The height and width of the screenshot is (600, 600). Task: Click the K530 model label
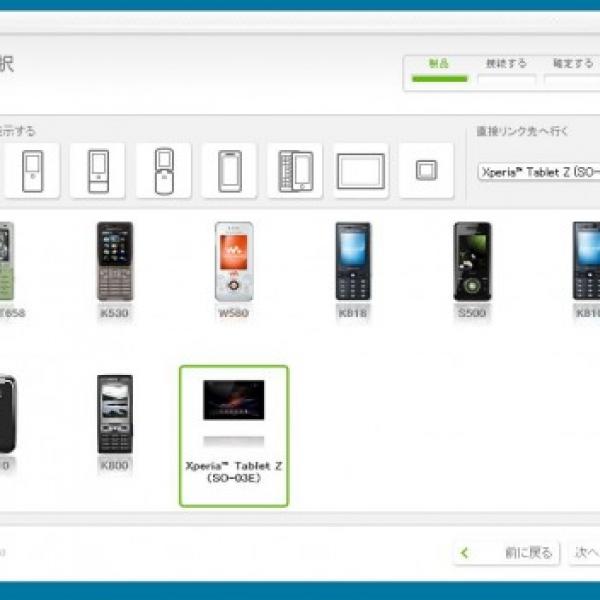tap(114, 313)
